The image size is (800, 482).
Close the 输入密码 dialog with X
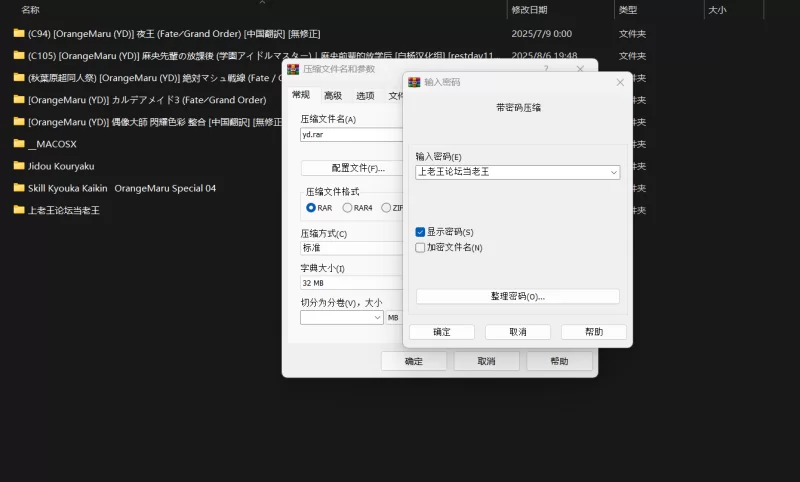620,82
